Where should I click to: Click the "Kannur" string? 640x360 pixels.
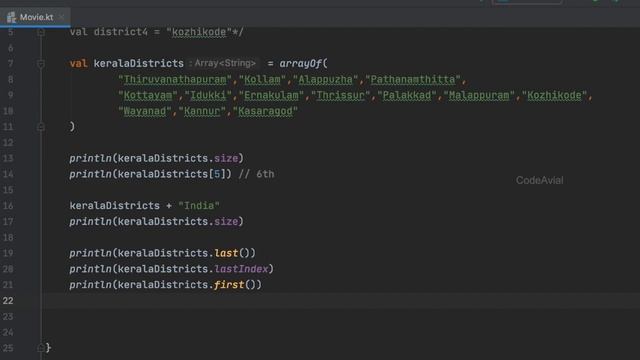coord(202,111)
